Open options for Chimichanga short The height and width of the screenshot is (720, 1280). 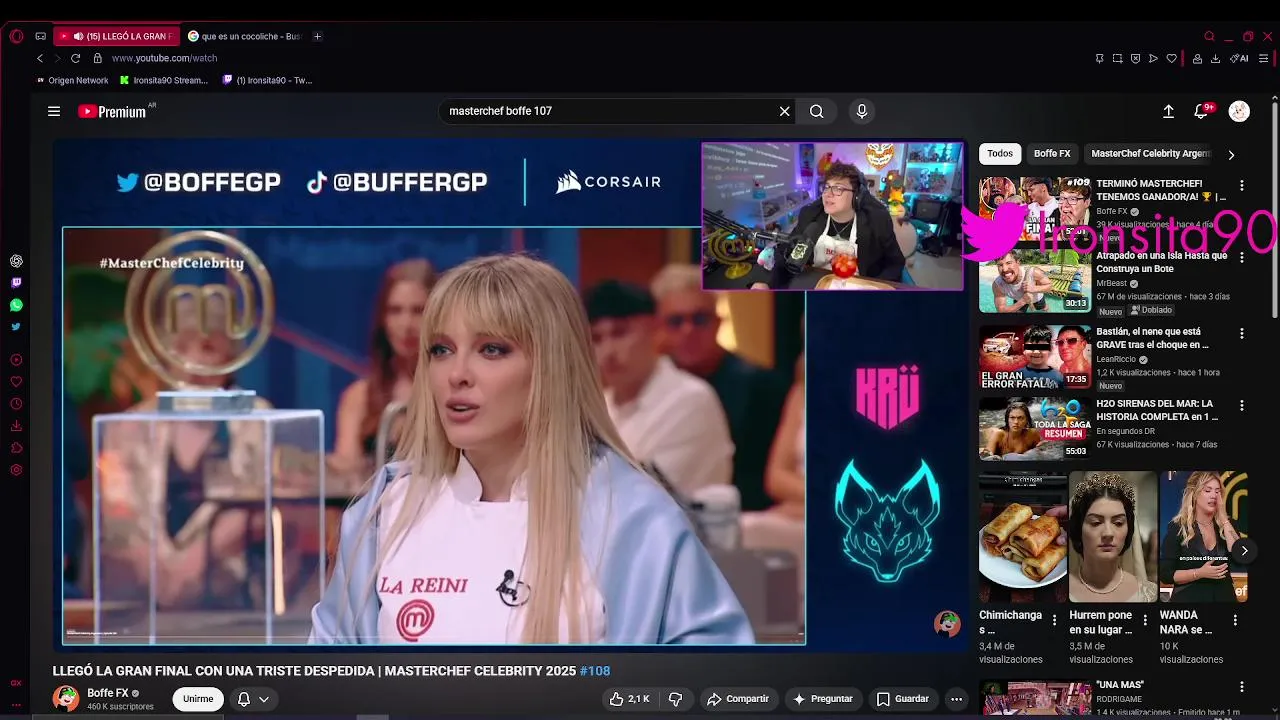point(1054,621)
